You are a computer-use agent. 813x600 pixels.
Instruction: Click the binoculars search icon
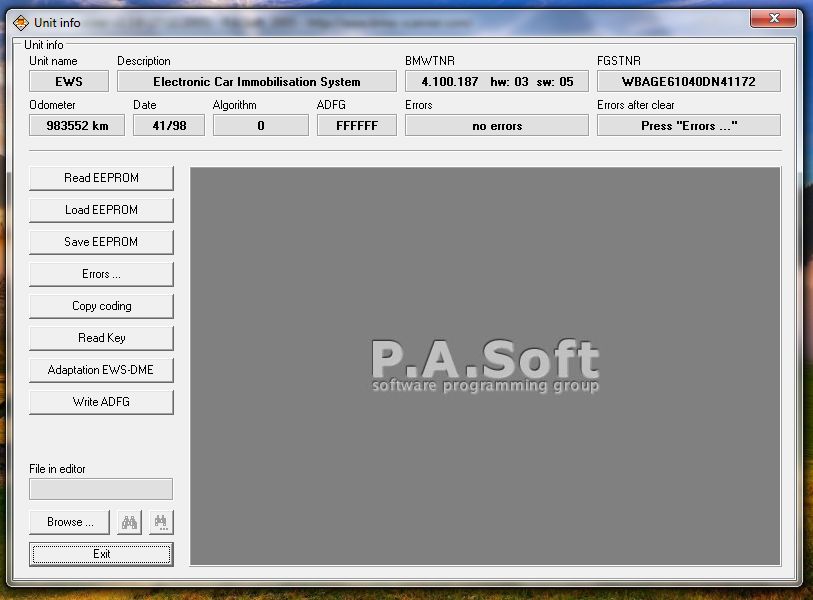pos(129,522)
